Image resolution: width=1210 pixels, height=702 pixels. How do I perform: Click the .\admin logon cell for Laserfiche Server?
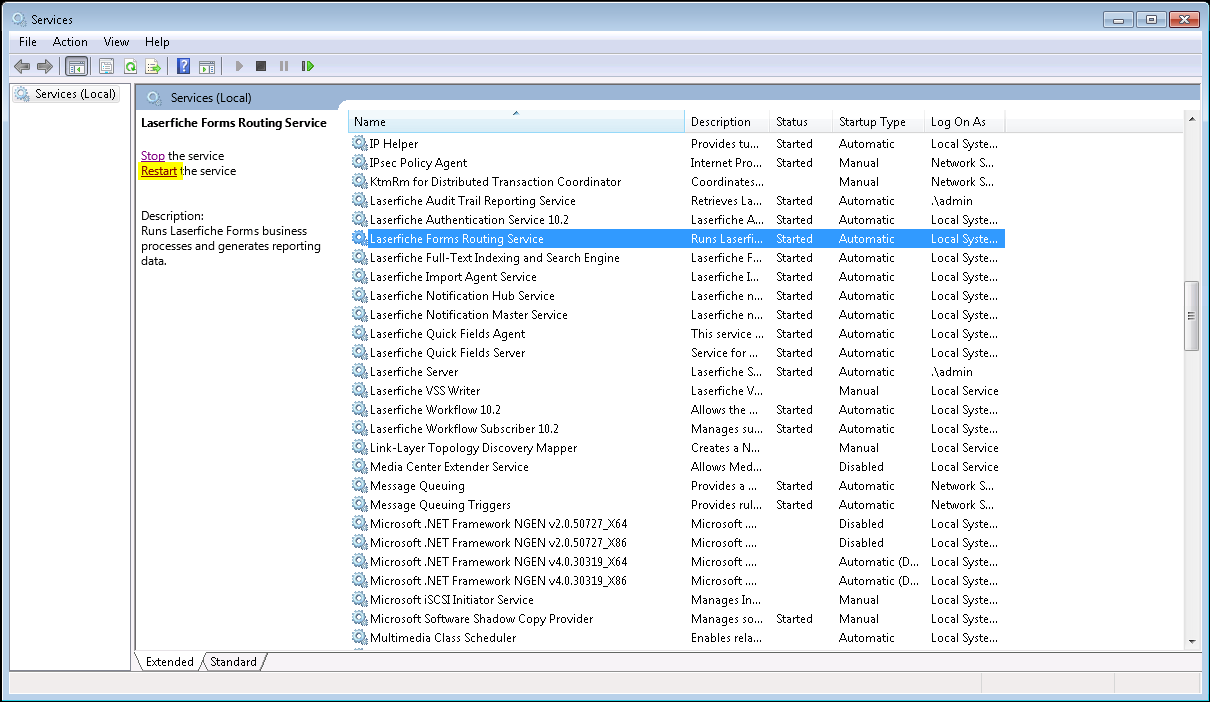(951, 372)
